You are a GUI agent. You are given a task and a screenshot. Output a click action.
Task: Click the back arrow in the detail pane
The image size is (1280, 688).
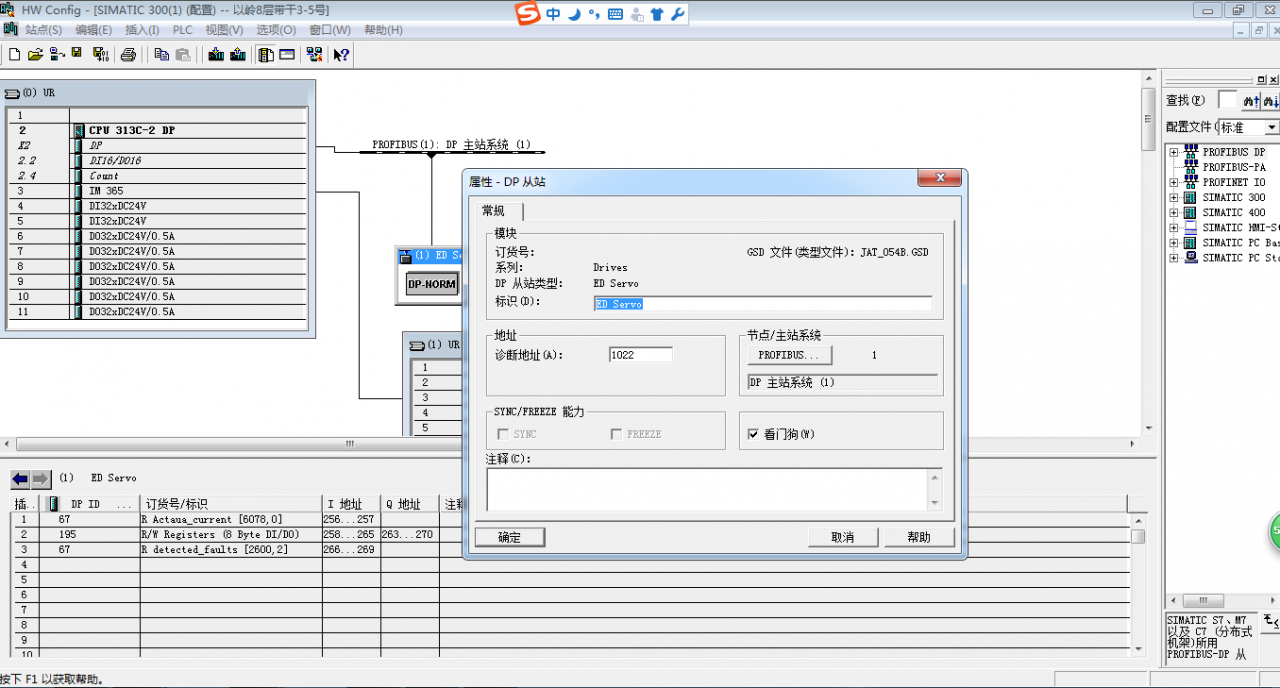(x=20, y=479)
